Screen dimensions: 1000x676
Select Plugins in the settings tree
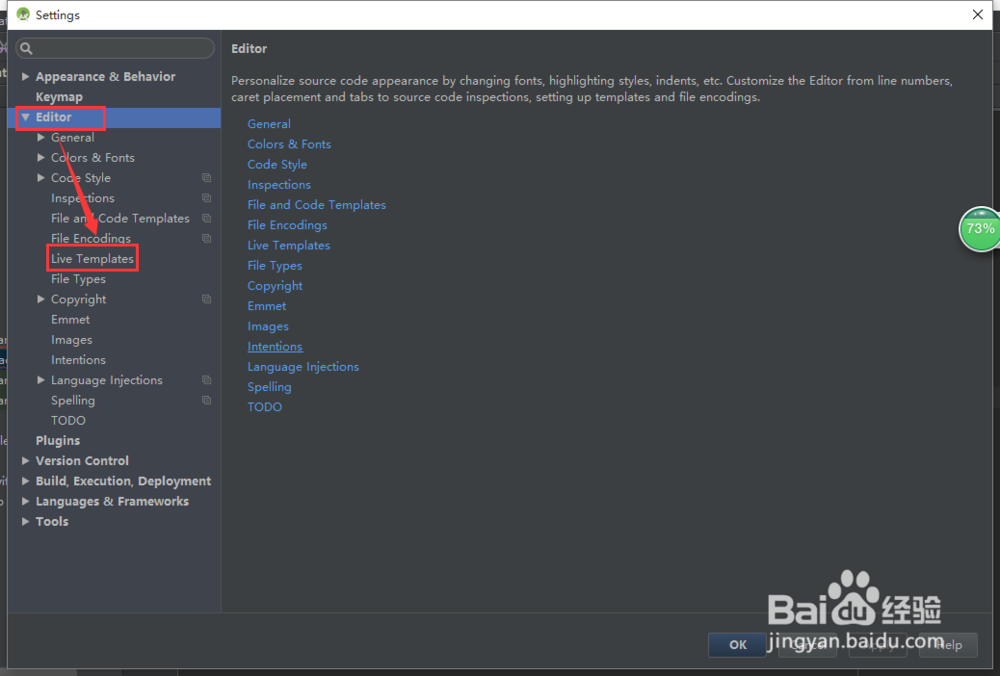tap(57, 440)
